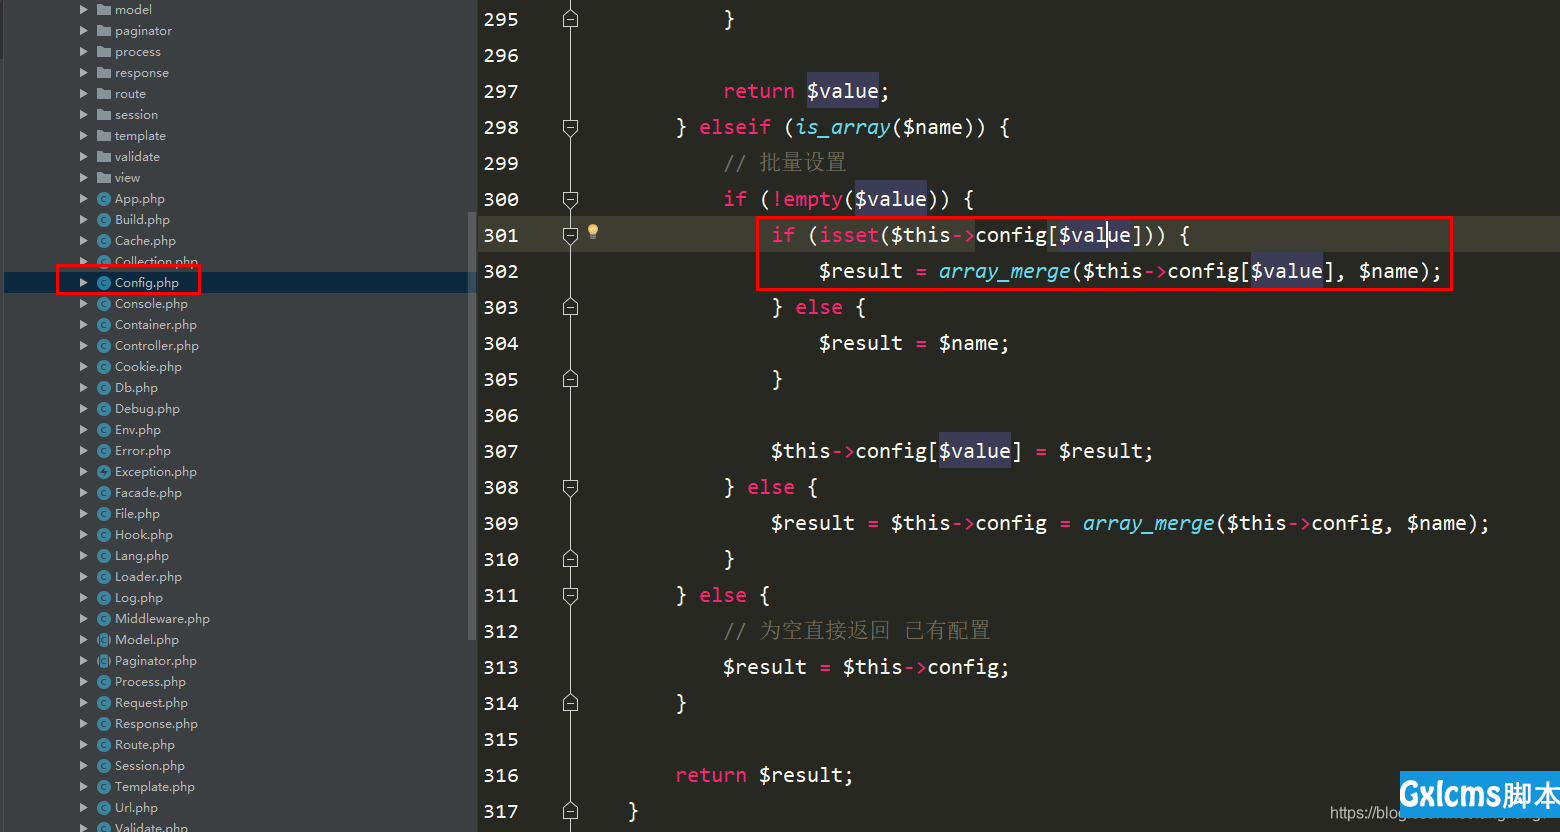Screen dimensions: 1560x832
Task: Select Response.php in the project tree
Action: click(156, 724)
